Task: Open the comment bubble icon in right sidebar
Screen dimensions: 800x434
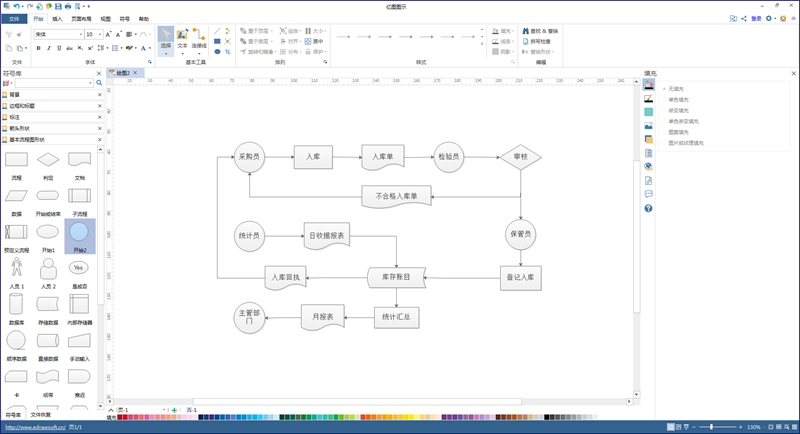Action: pos(648,194)
